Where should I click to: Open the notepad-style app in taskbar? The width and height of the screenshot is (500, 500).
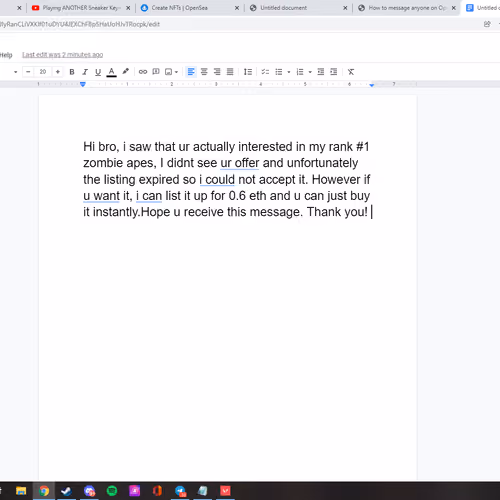[x=203, y=491]
